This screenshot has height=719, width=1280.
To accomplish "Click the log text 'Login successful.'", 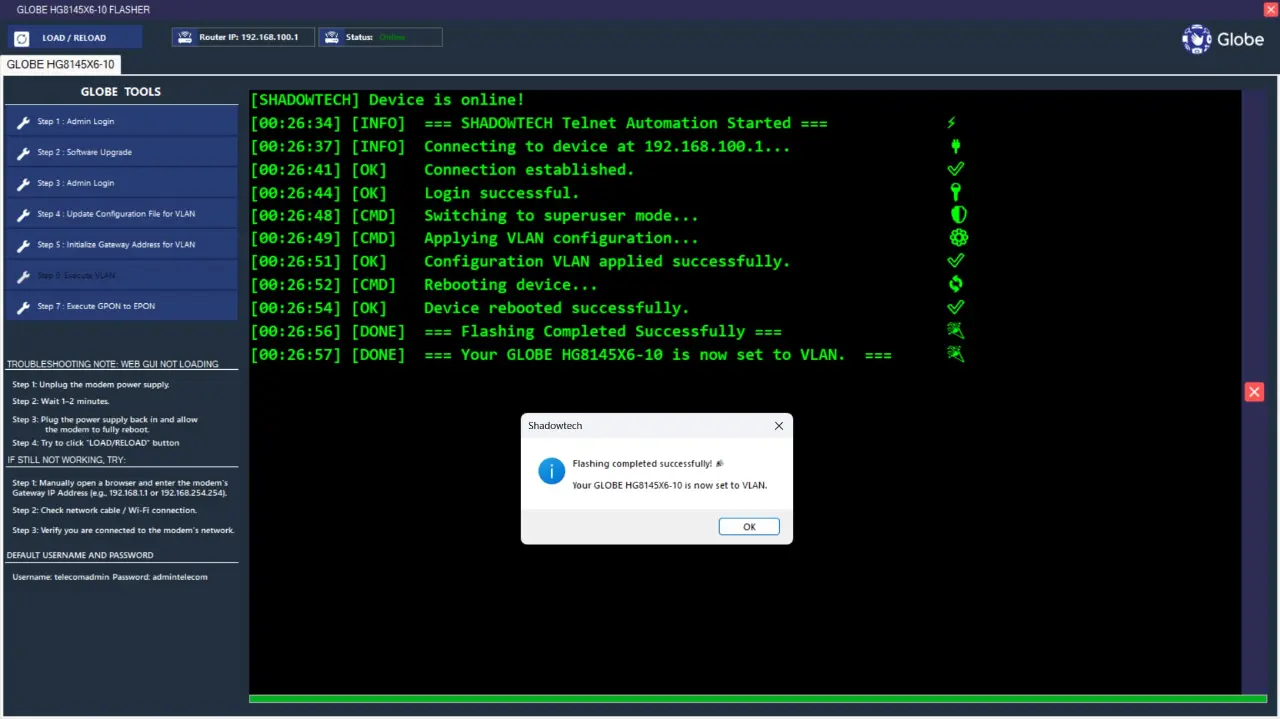I will pyautogui.click(x=502, y=192).
